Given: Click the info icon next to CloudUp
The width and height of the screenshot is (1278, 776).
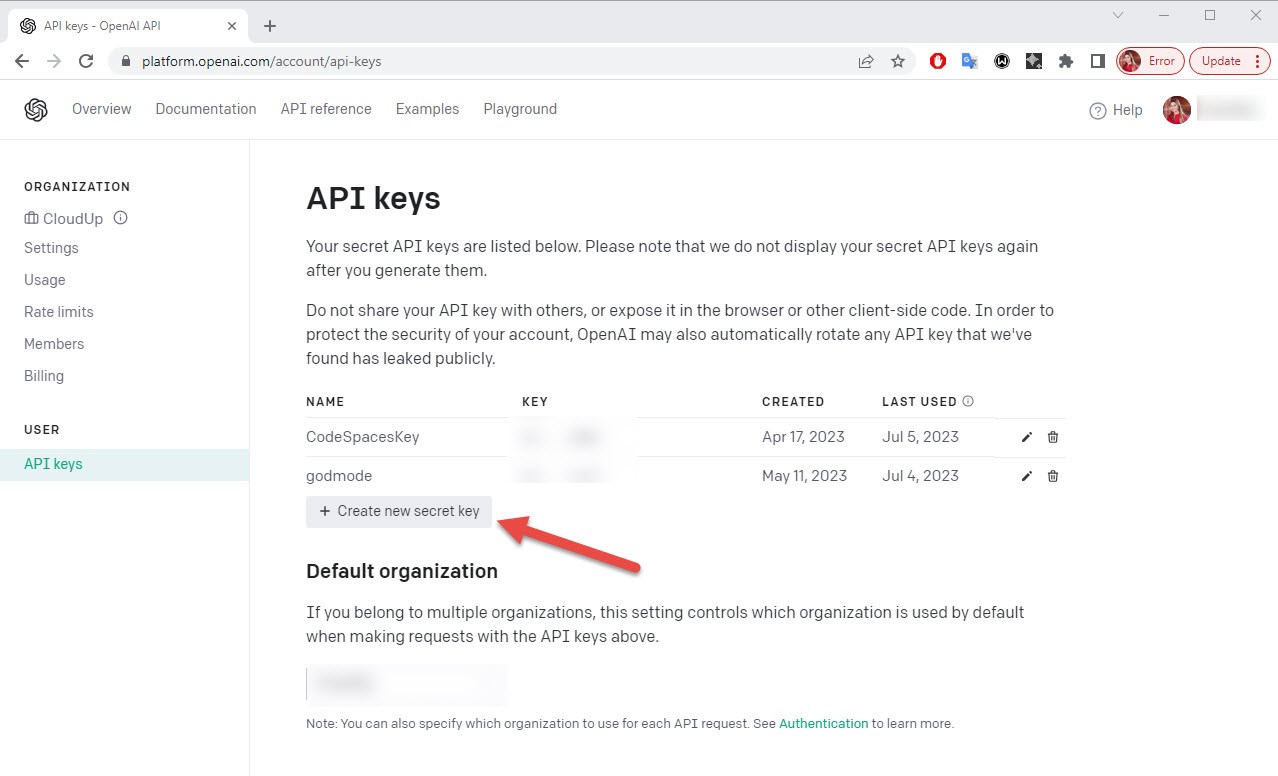Looking at the screenshot, I should 121,218.
